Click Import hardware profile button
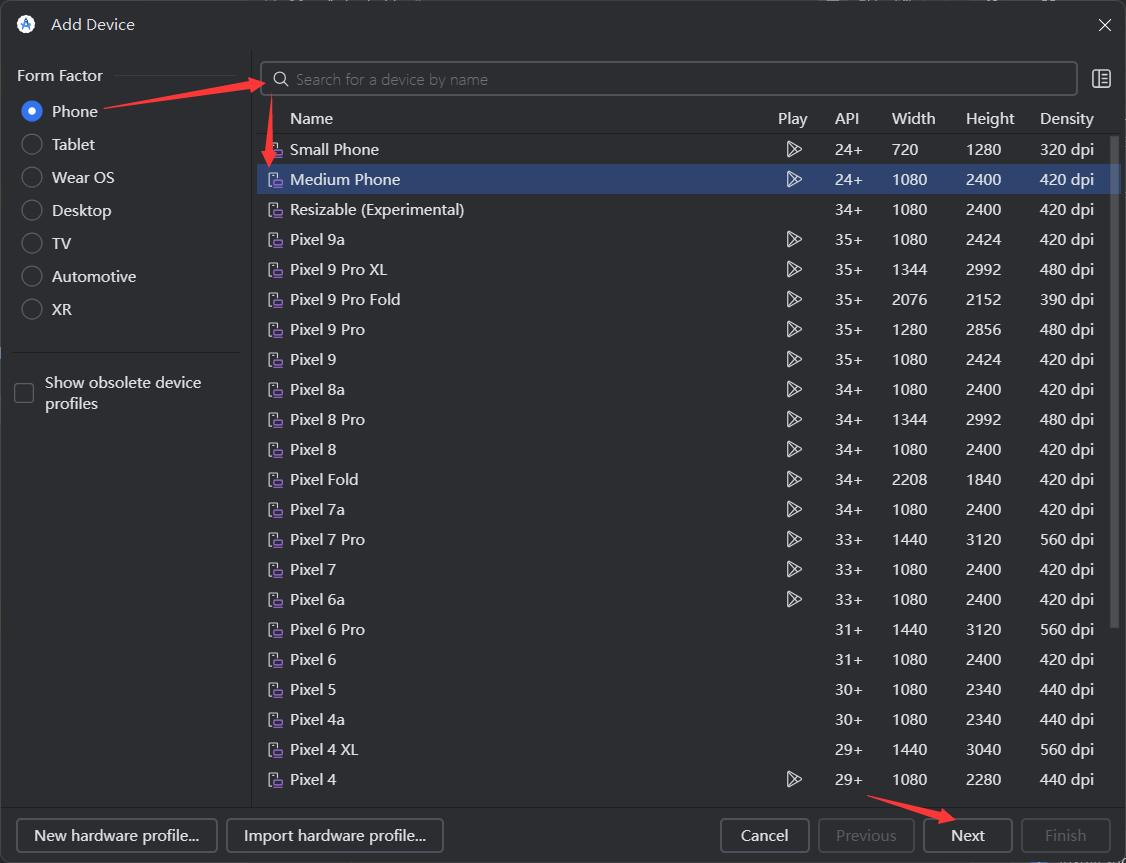This screenshot has height=863, width=1126. pyautogui.click(x=335, y=836)
